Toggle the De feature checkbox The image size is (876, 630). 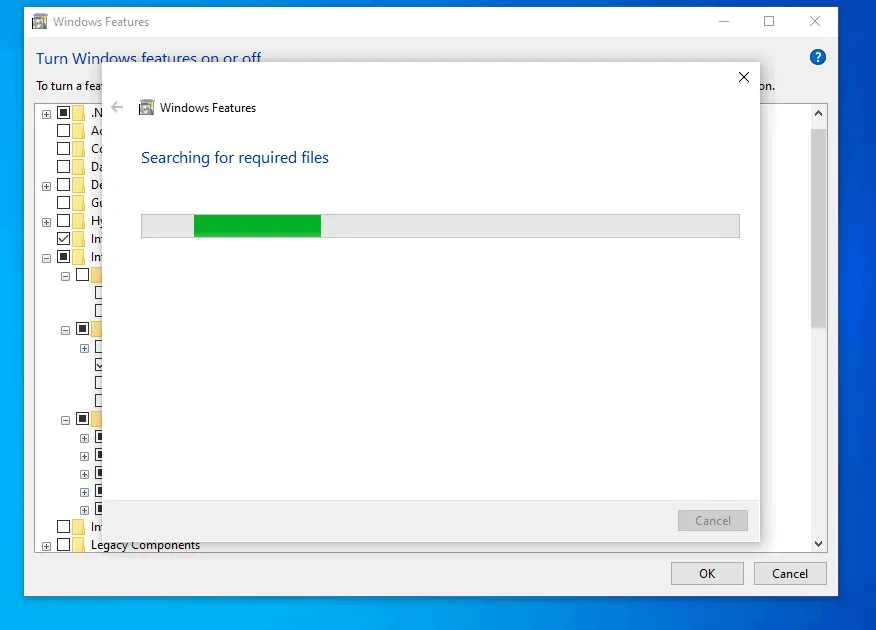pyautogui.click(x=64, y=185)
